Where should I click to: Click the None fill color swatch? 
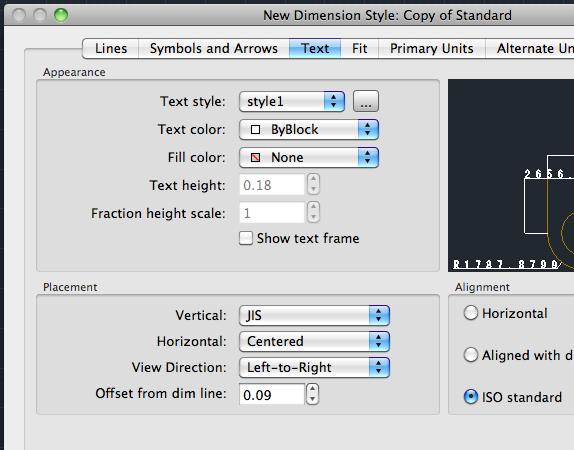[256, 158]
